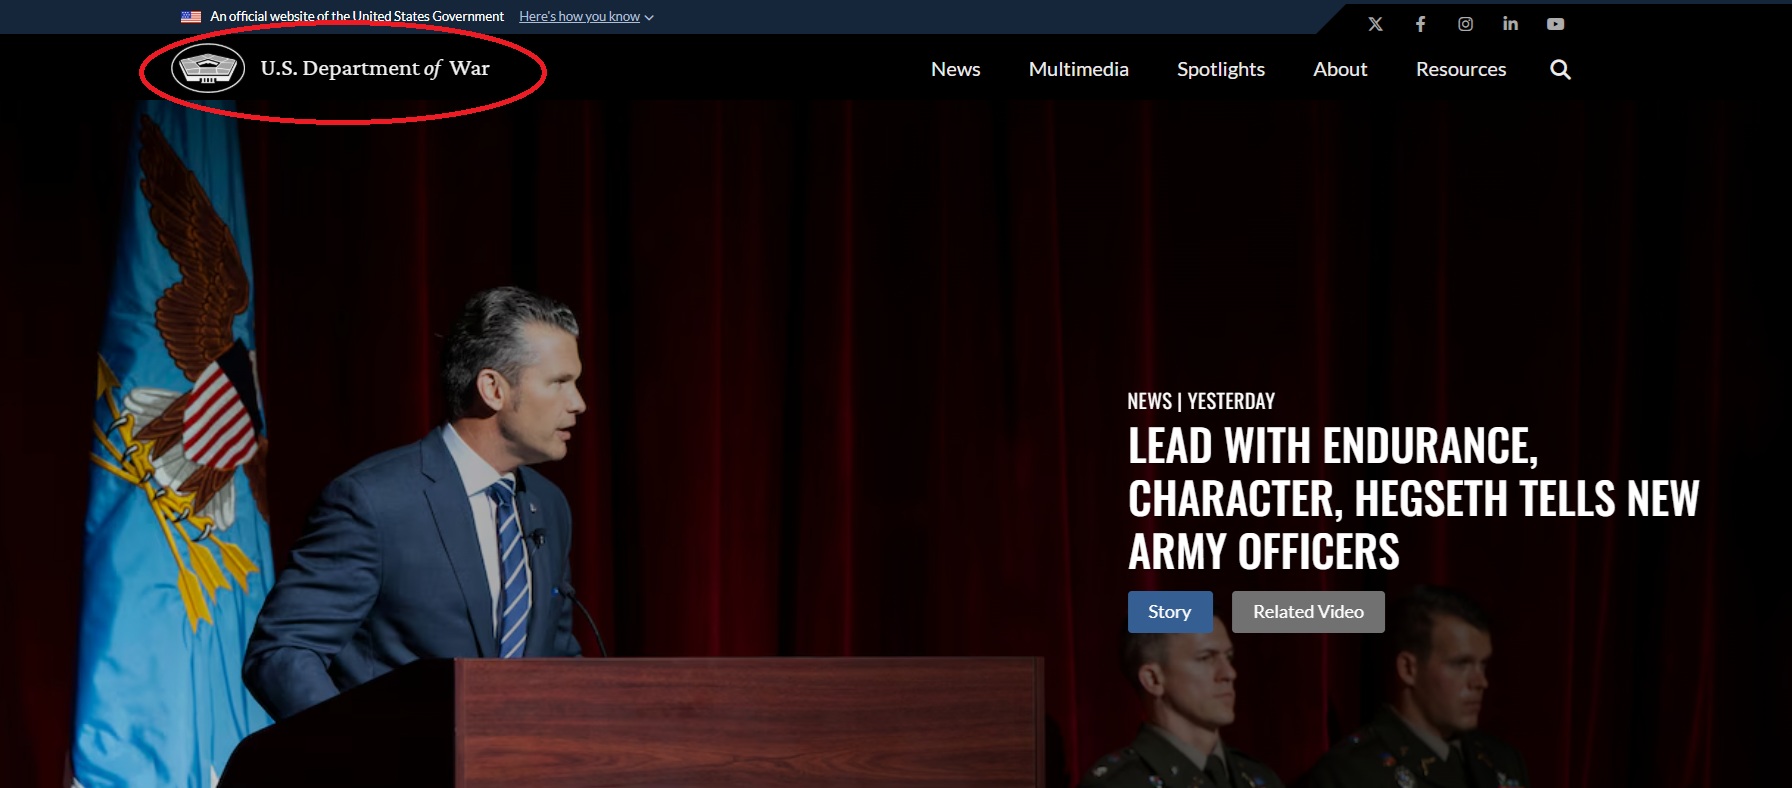Click the Pentagon logo emblem
Image resolution: width=1792 pixels, height=788 pixels.
pyautogui.click(x=208, y=69)
